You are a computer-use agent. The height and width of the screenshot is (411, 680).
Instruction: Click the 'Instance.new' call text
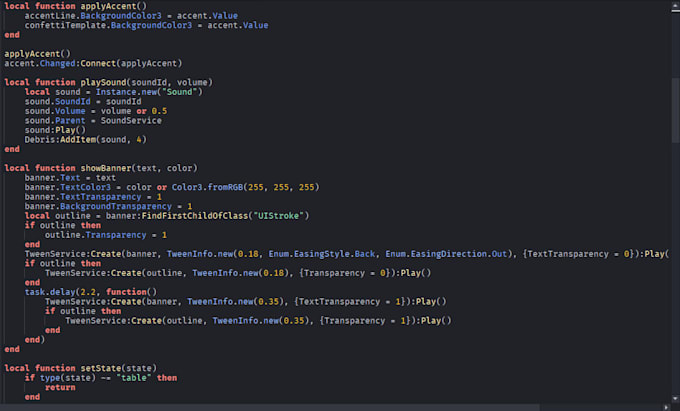click(x=128, y=92)
